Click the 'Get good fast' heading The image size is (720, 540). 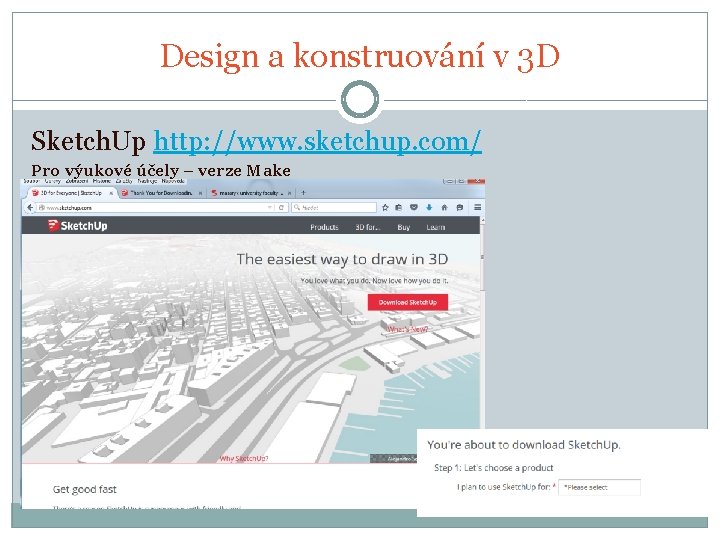(84, 489)
